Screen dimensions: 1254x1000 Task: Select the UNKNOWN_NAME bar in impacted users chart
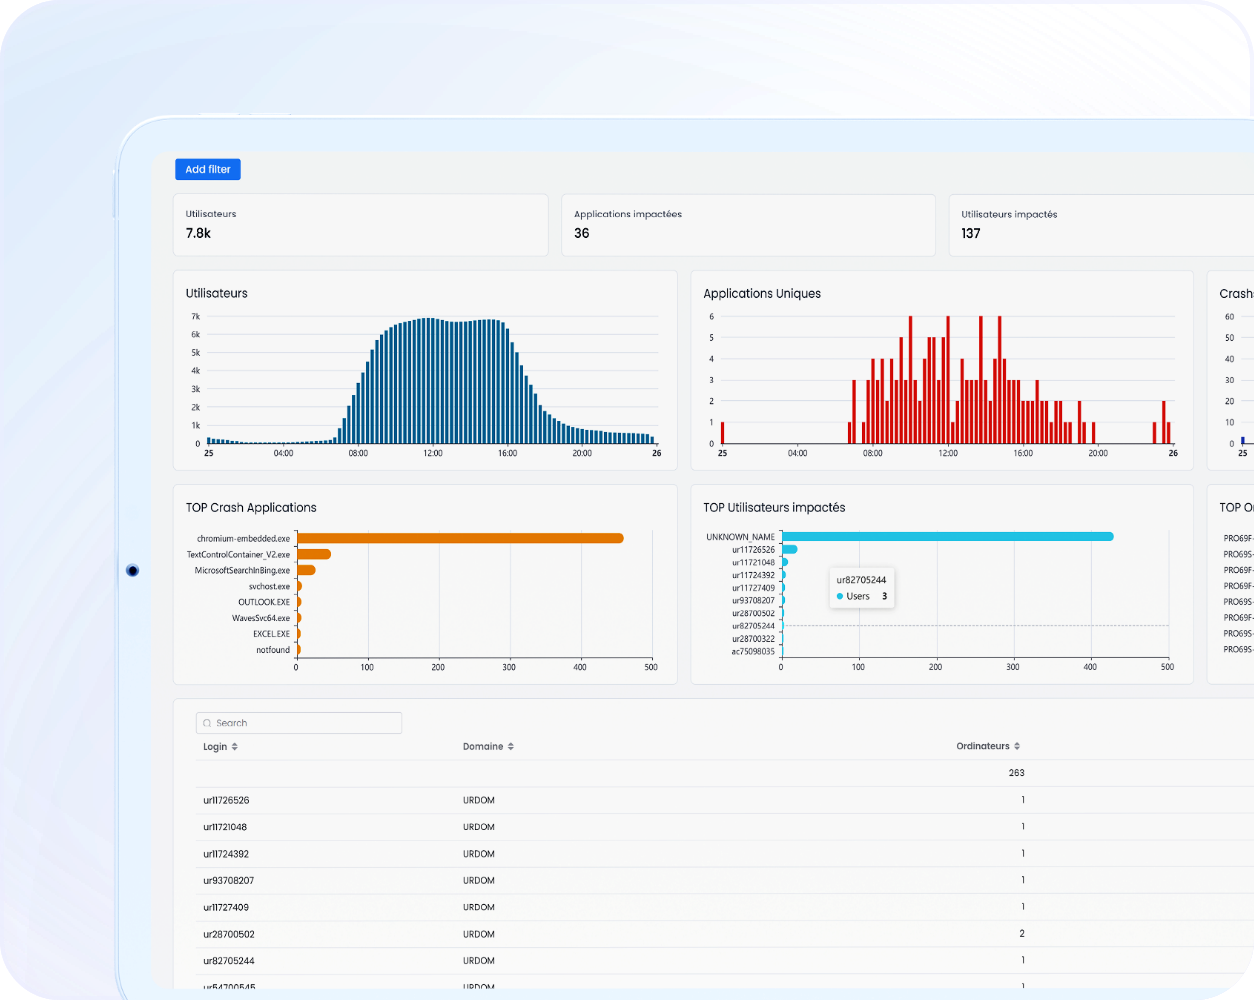946,537
